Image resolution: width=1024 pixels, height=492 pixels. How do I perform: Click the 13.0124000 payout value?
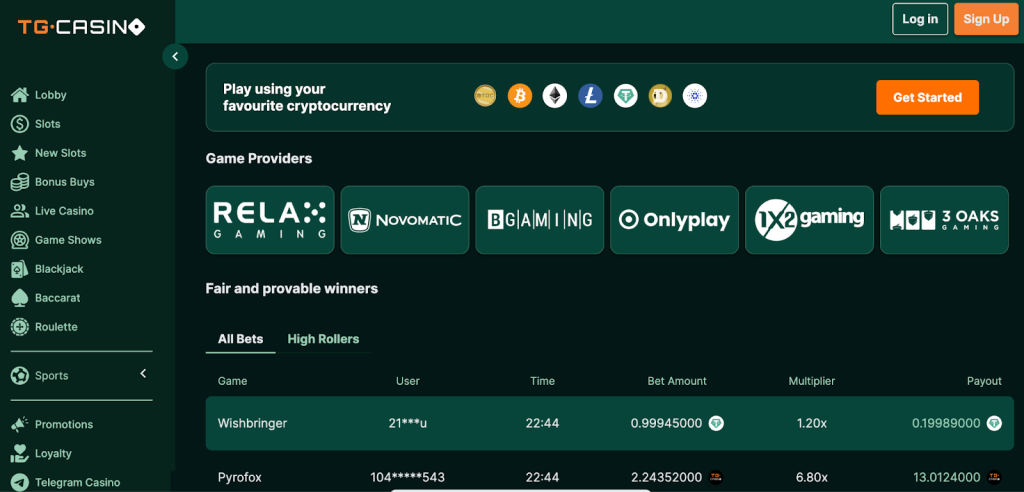click(948, 478)
